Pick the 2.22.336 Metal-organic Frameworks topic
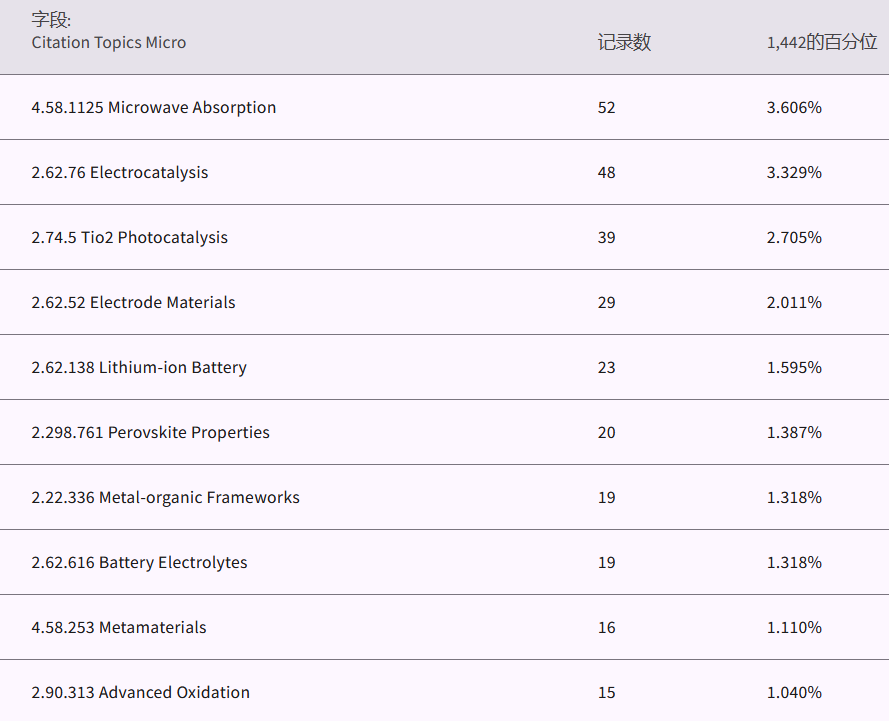The image size is (889, 721). (x=165, y=497)
